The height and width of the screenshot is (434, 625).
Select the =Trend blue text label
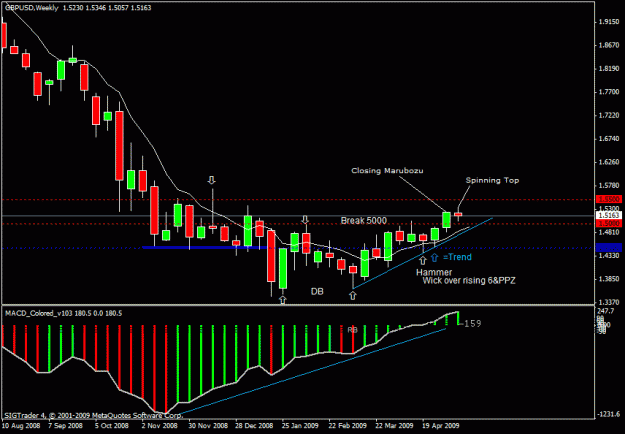tap(457, 257)
